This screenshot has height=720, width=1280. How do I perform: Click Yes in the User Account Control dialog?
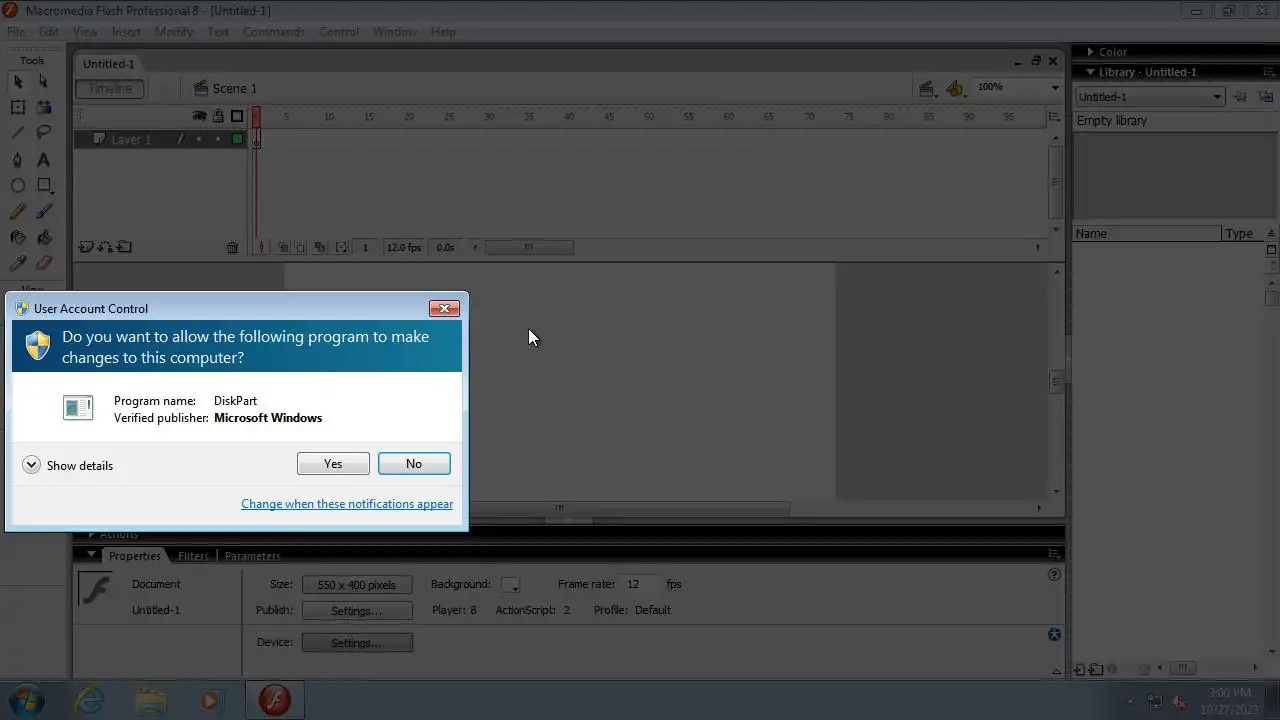(333, 464)
